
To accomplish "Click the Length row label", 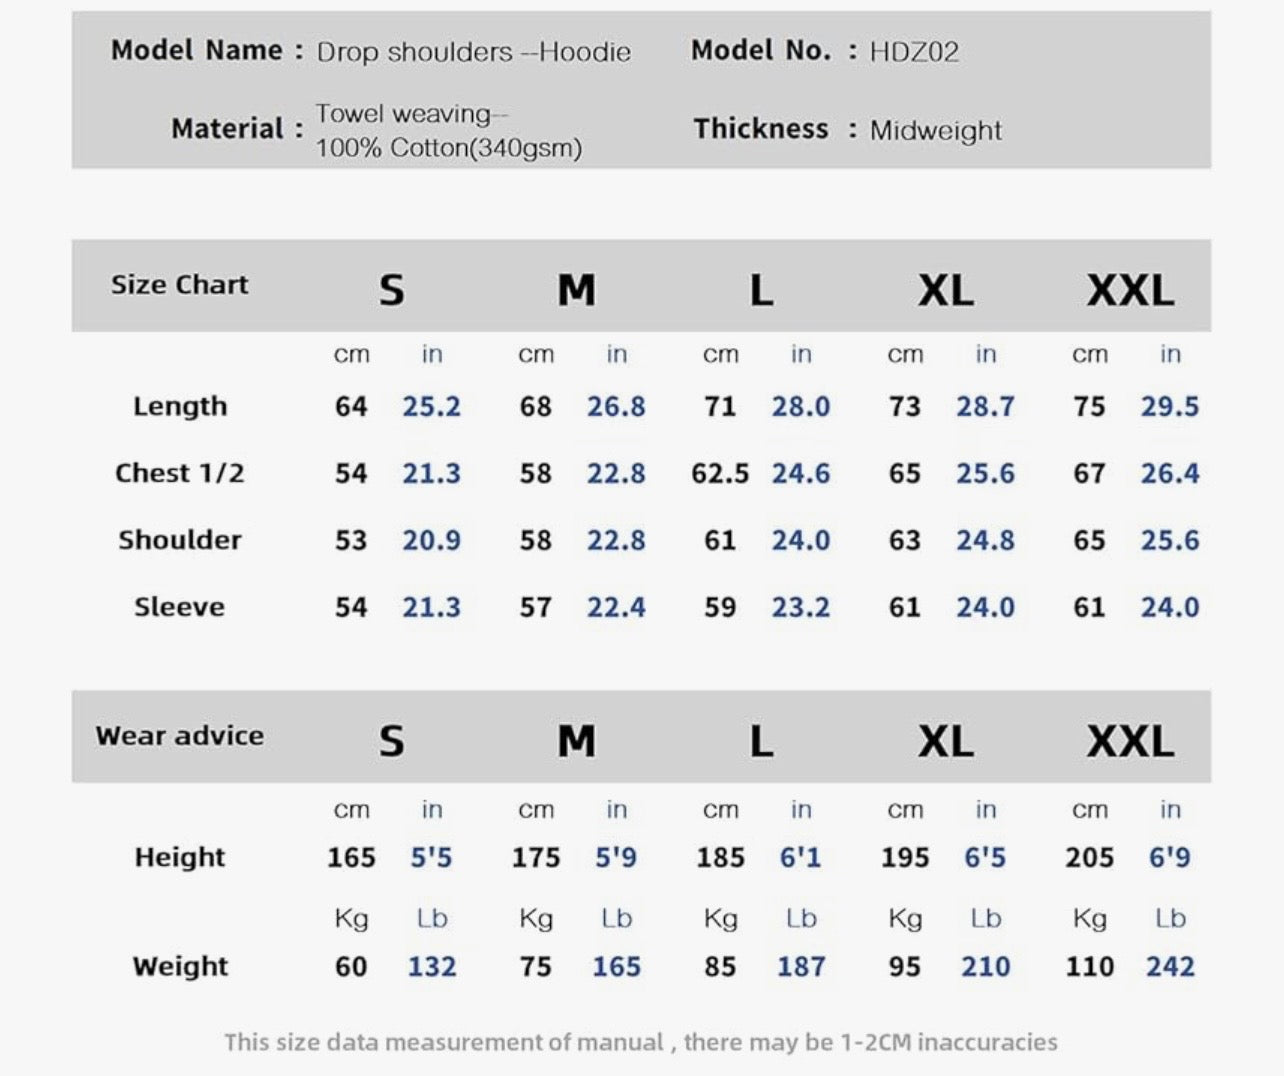I will point(180,406).
